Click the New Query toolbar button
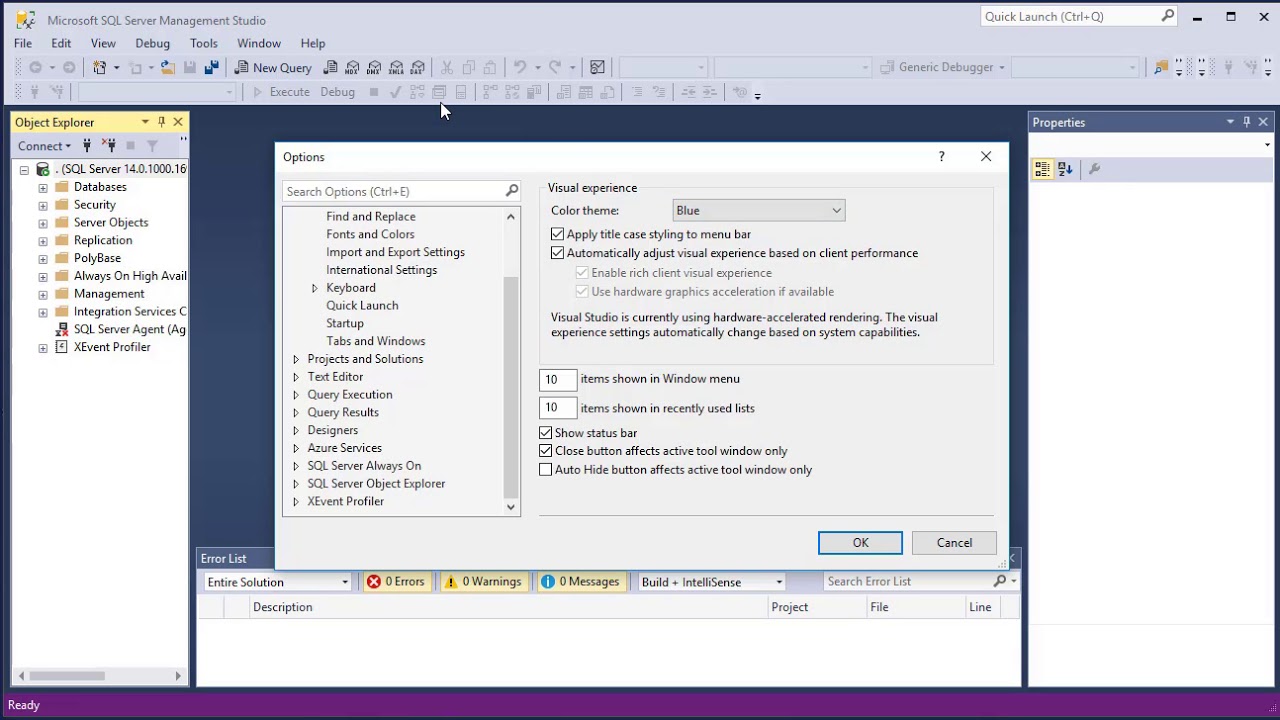This screenshot has height=720, width=1280. point(273,68)
